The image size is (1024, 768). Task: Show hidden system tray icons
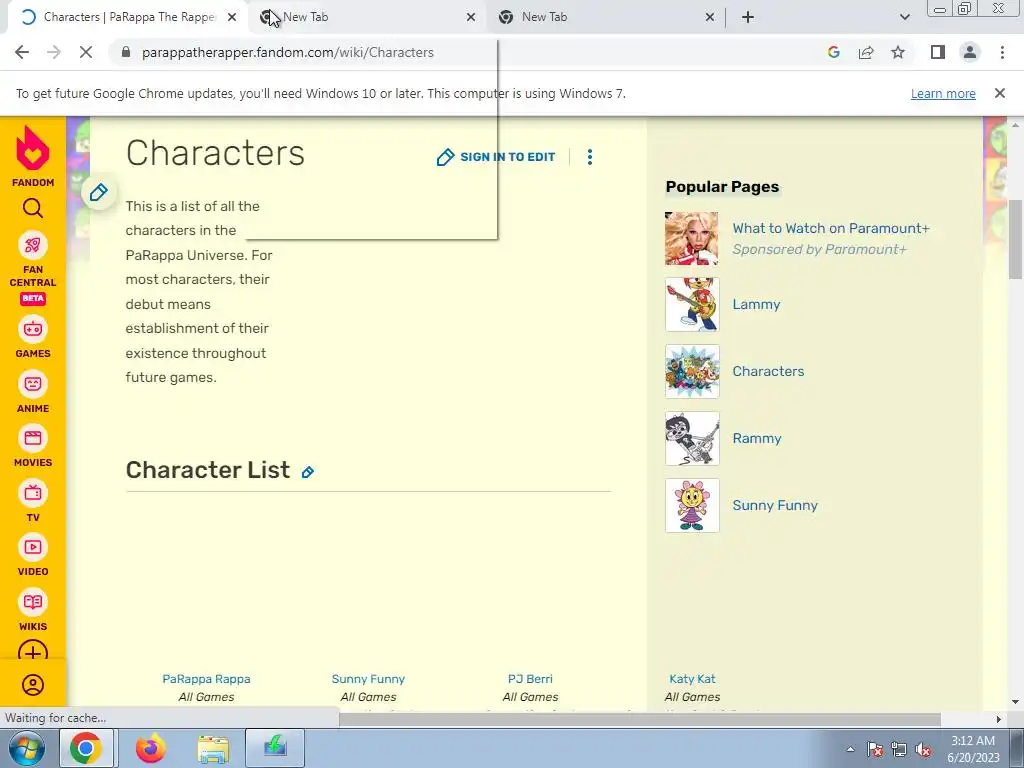click(x=850, y=749)
